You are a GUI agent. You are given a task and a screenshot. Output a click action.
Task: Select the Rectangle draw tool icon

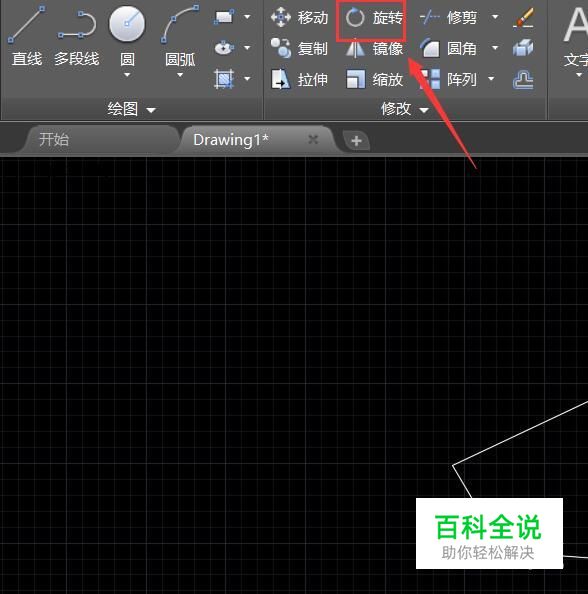point(224,17)
